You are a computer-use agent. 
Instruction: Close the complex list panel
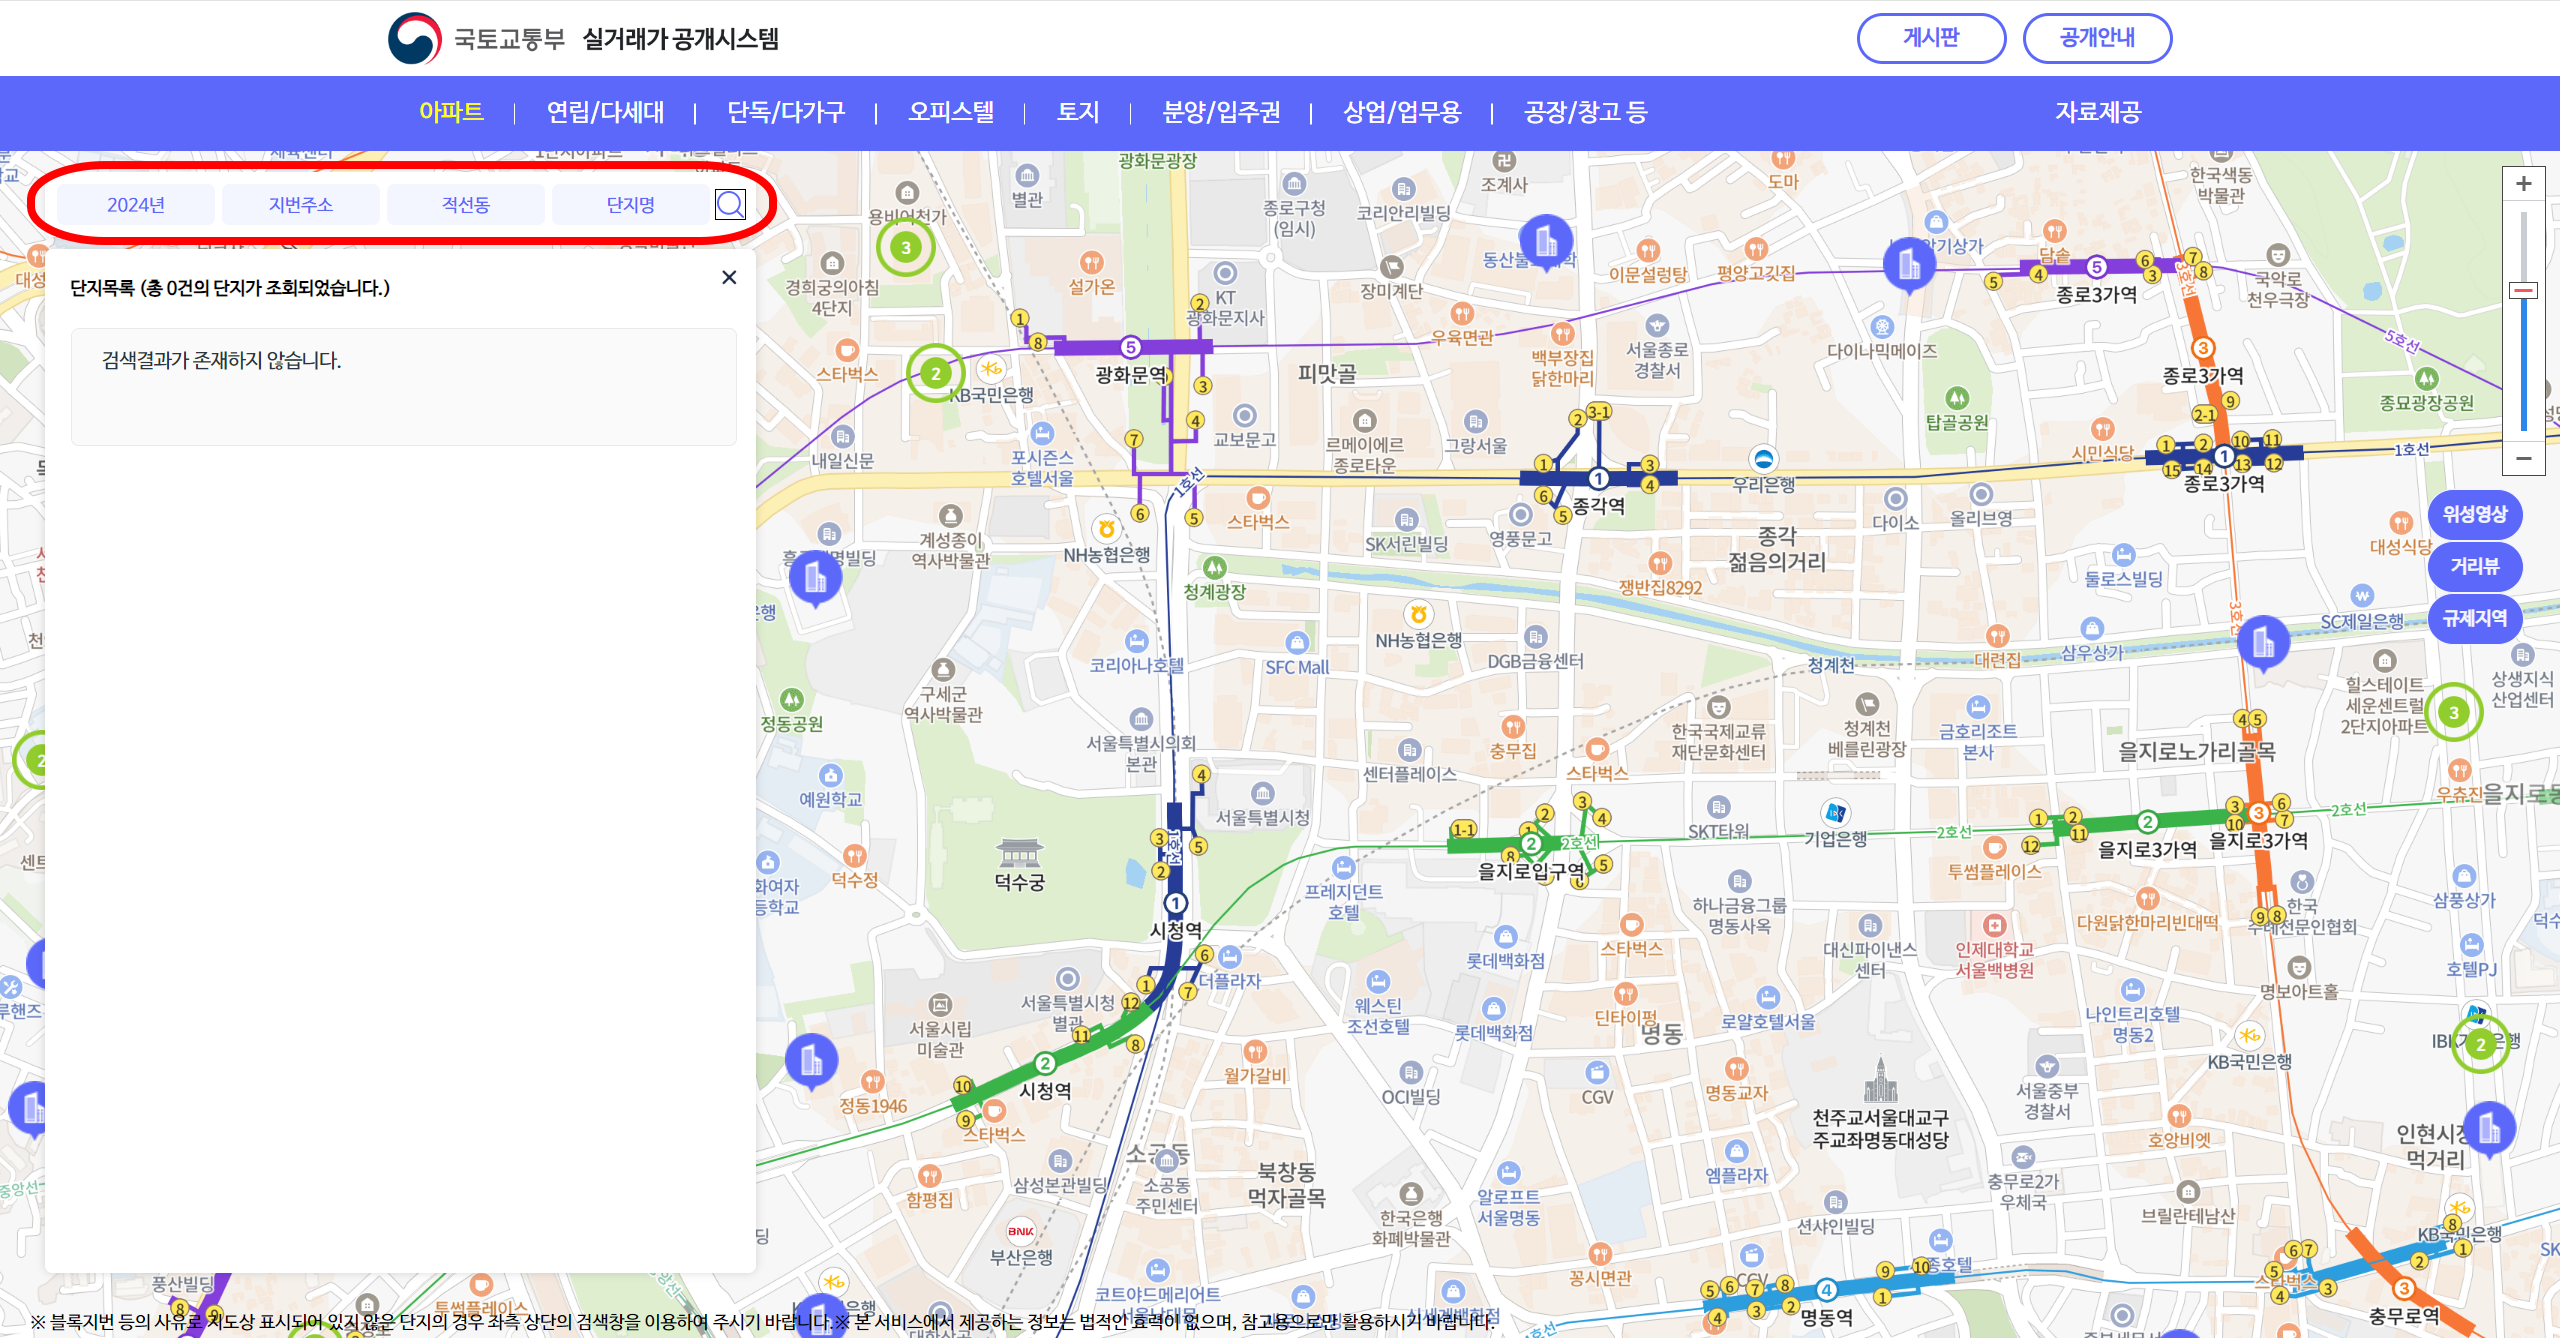pos(729,278)
